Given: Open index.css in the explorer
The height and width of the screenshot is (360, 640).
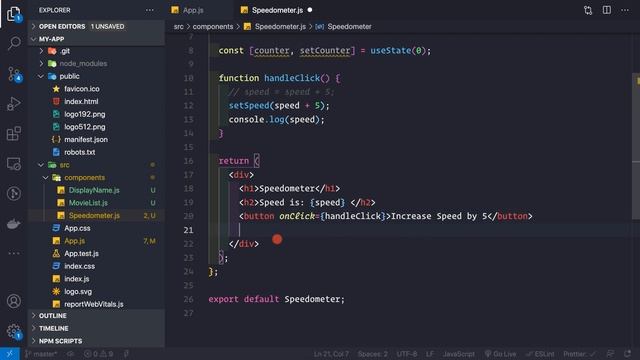Looking at the screenshot, I should click(79, 266).
